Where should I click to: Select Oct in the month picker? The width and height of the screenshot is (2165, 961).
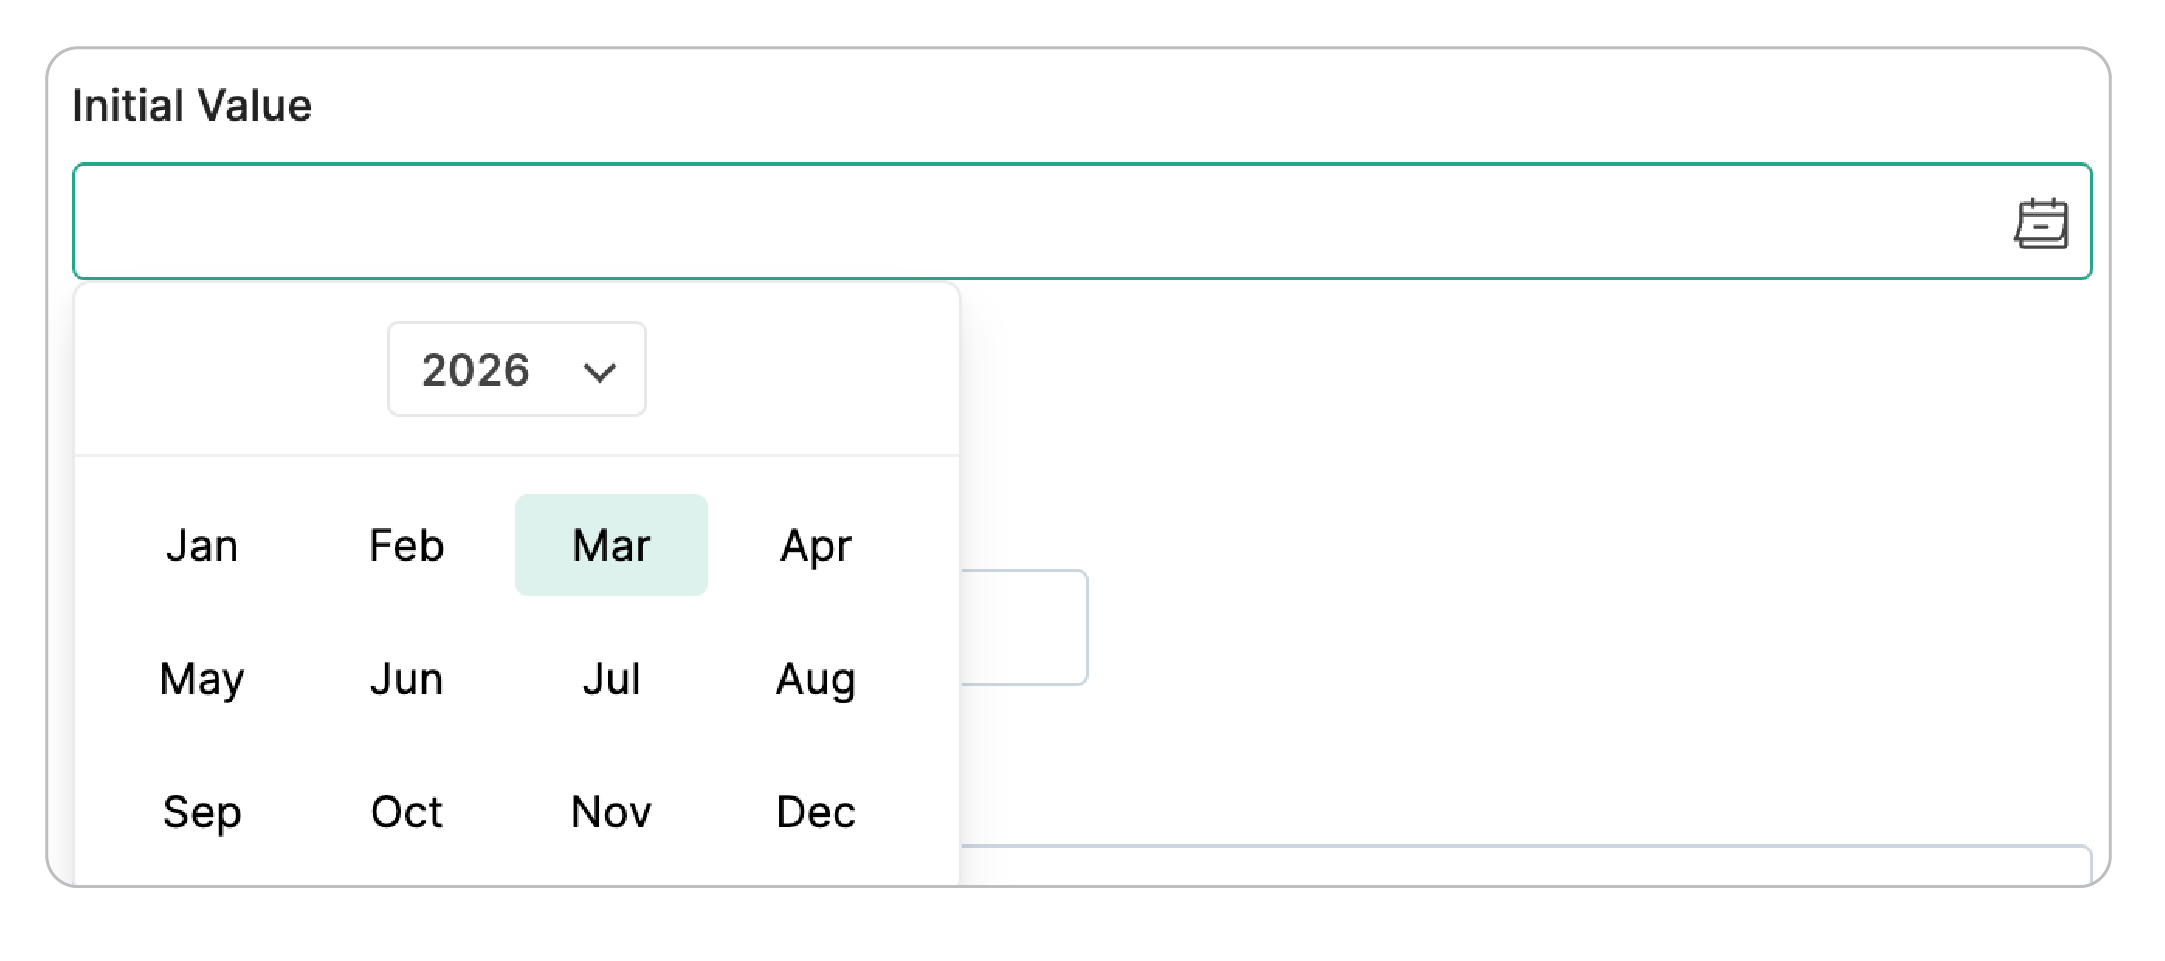click(406, 812)
